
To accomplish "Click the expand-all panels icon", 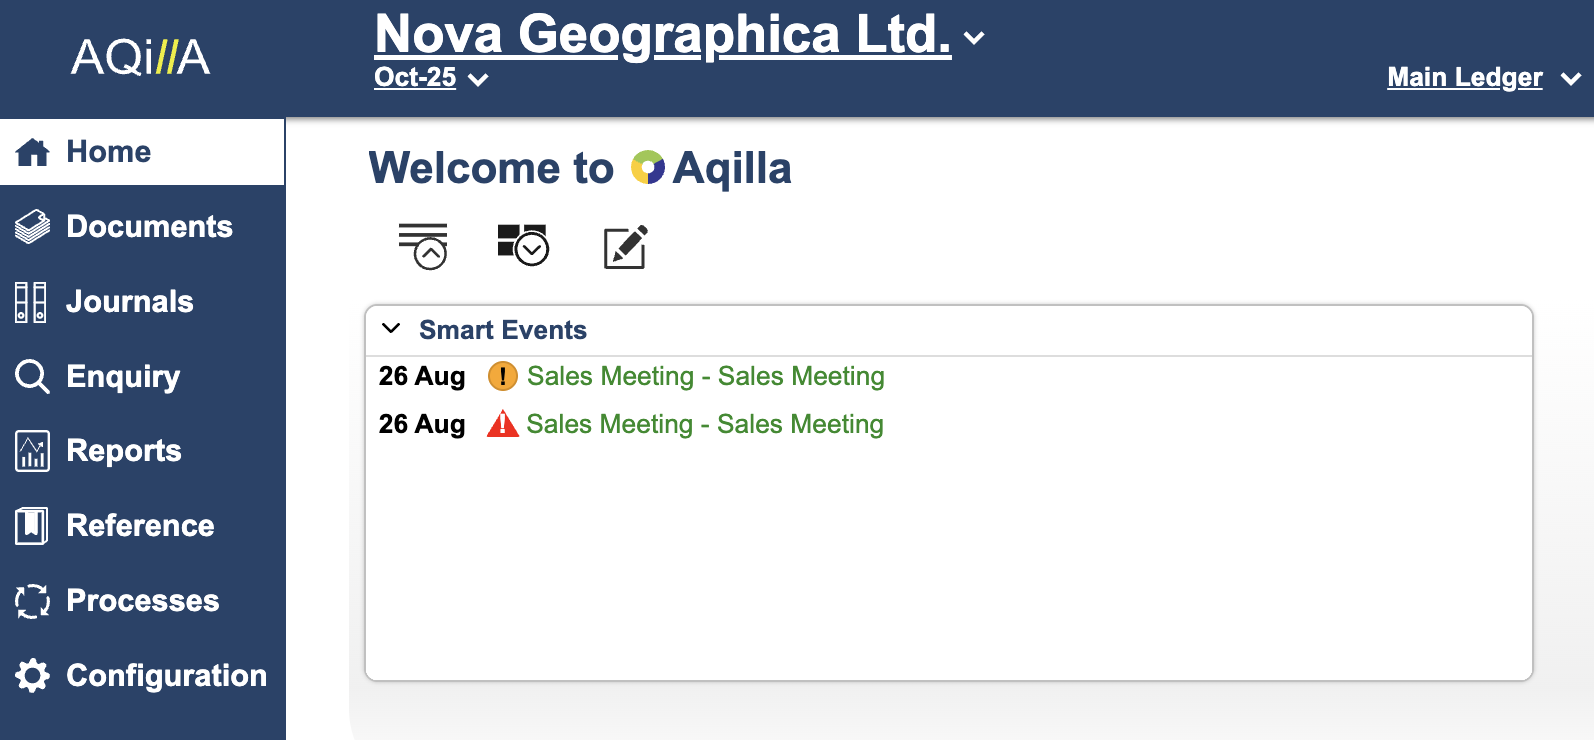I will pos(523,245).
